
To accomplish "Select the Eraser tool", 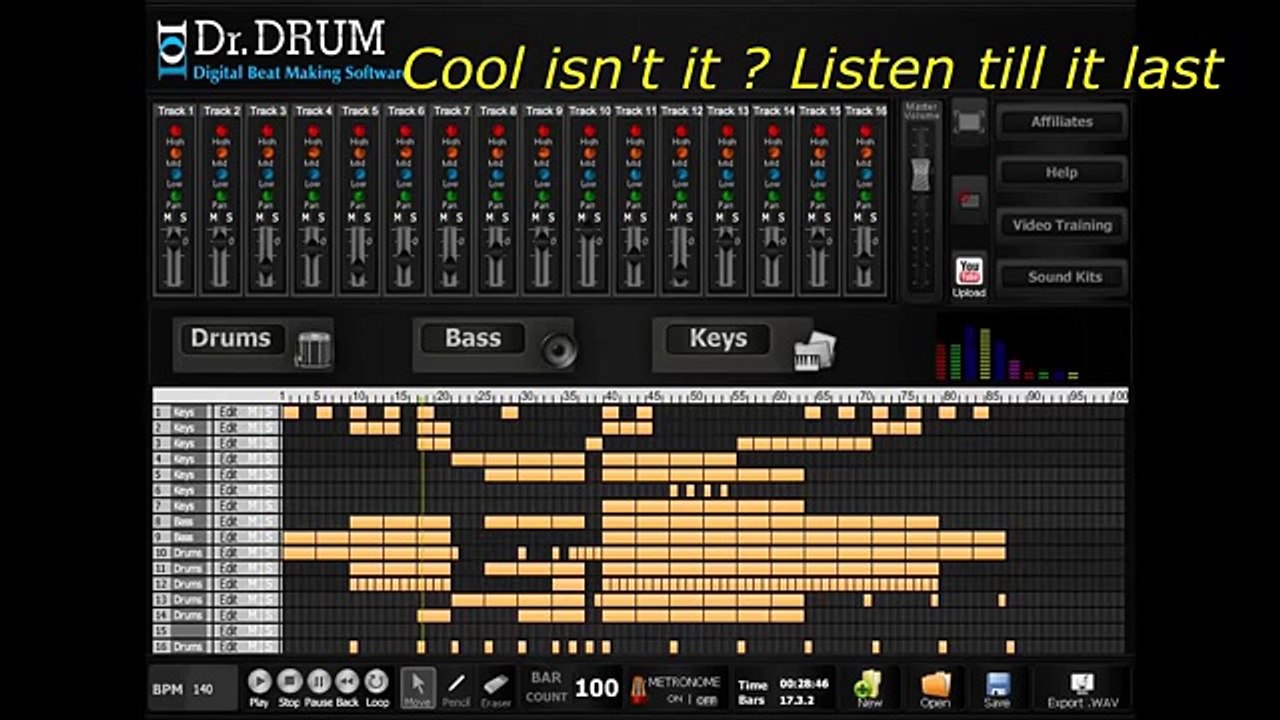I will tap(496, 687).
